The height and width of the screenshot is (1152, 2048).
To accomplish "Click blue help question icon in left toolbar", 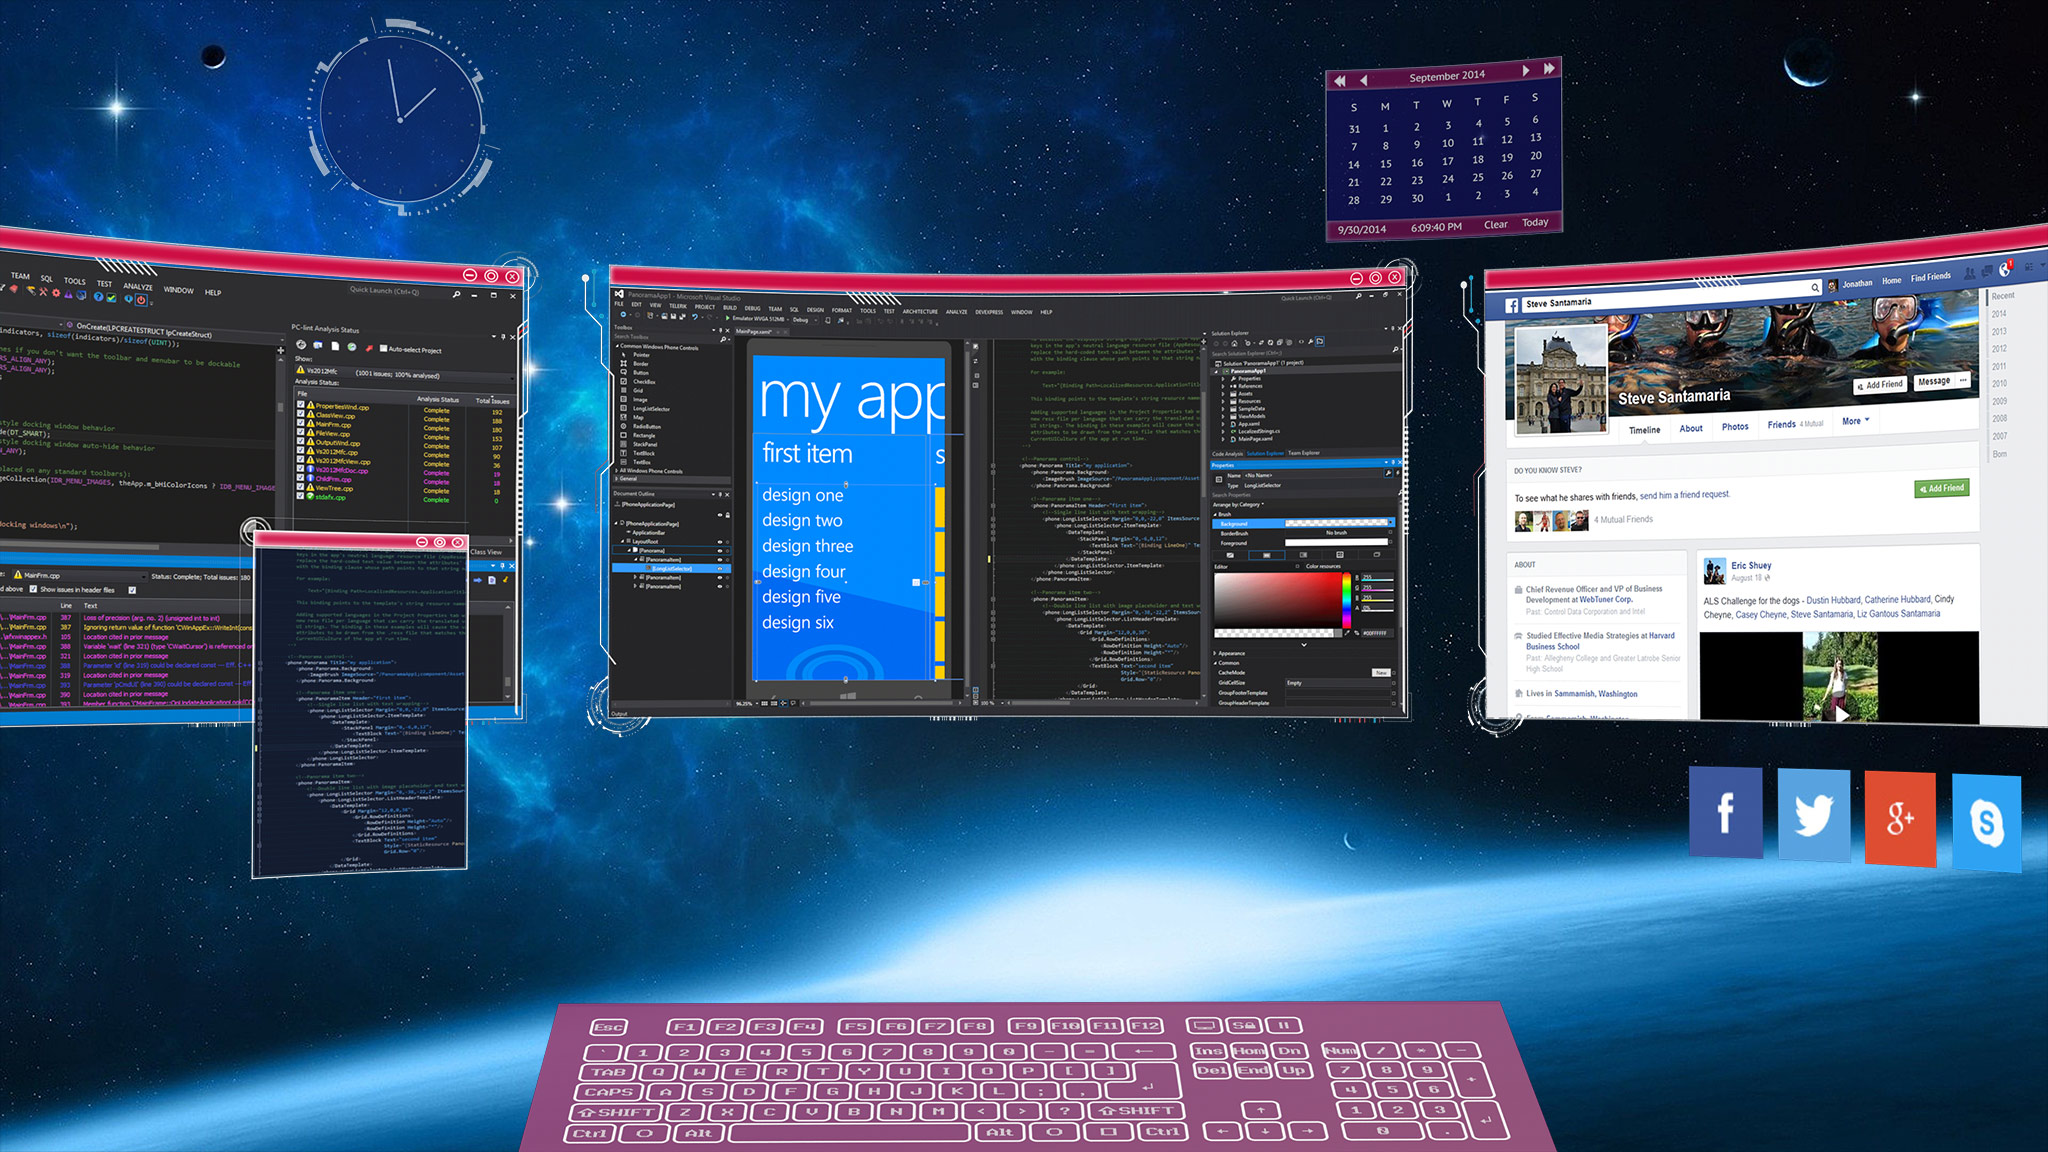I will coord(98,297).
